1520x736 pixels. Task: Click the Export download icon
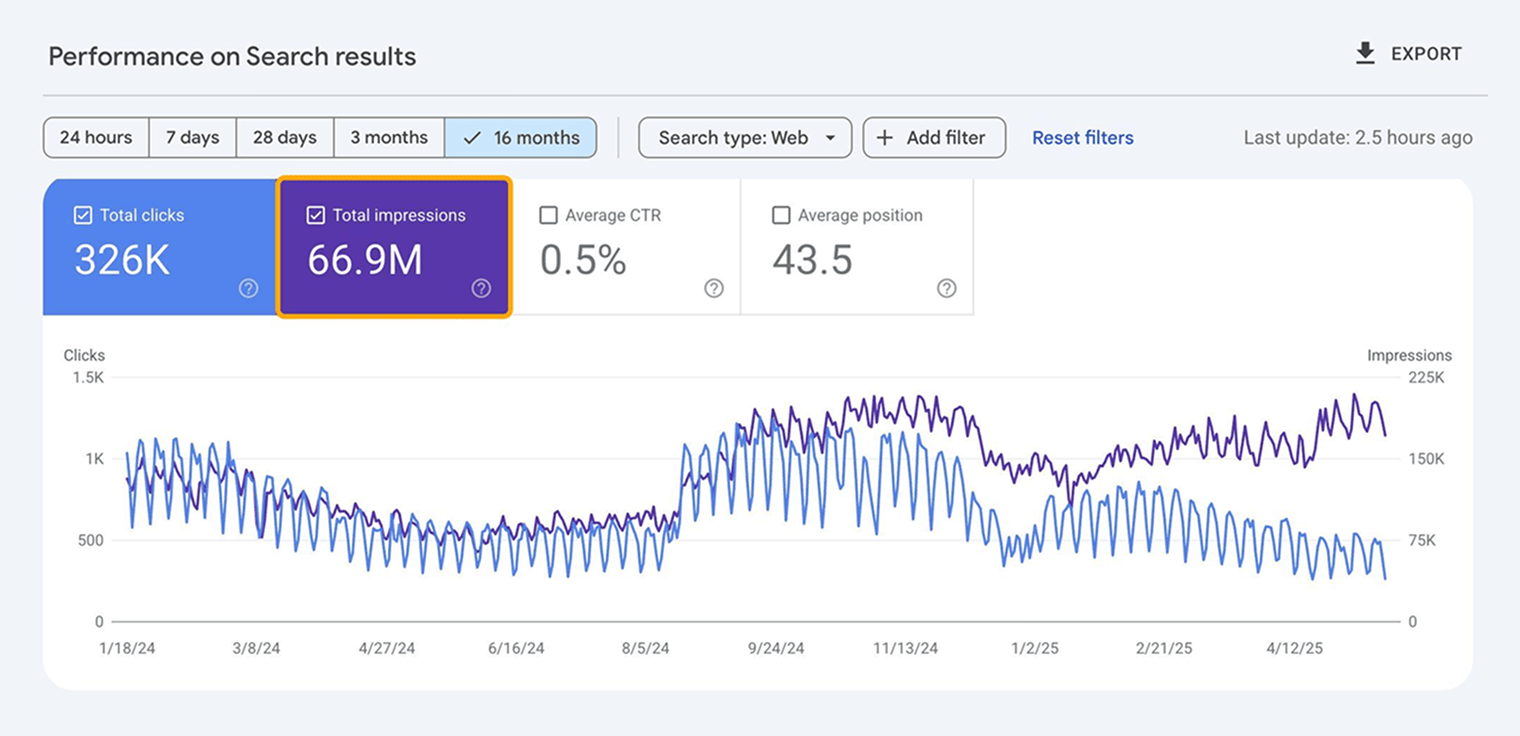coord(1364,53)
